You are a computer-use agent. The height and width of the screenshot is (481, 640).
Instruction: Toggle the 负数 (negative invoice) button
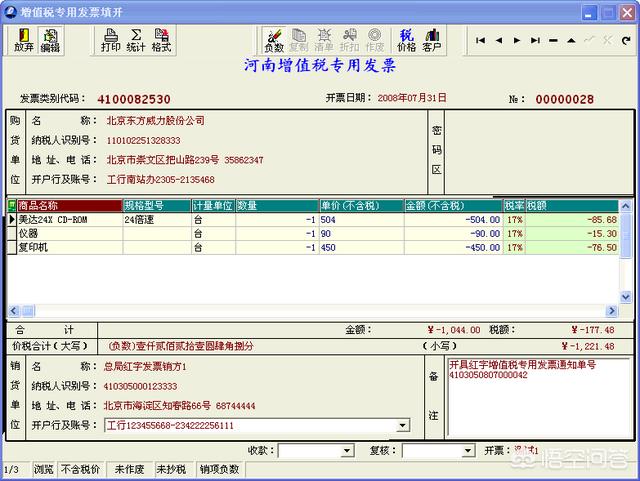[273, 40]
